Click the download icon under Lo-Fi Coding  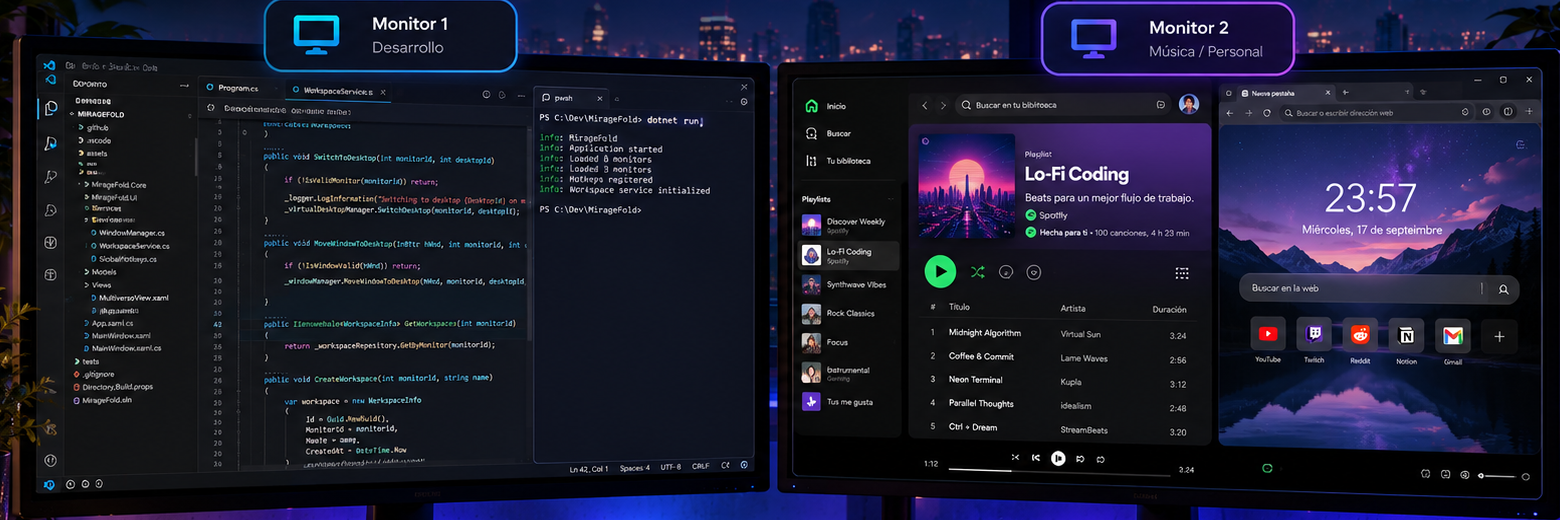click(x=1007, y=272)
